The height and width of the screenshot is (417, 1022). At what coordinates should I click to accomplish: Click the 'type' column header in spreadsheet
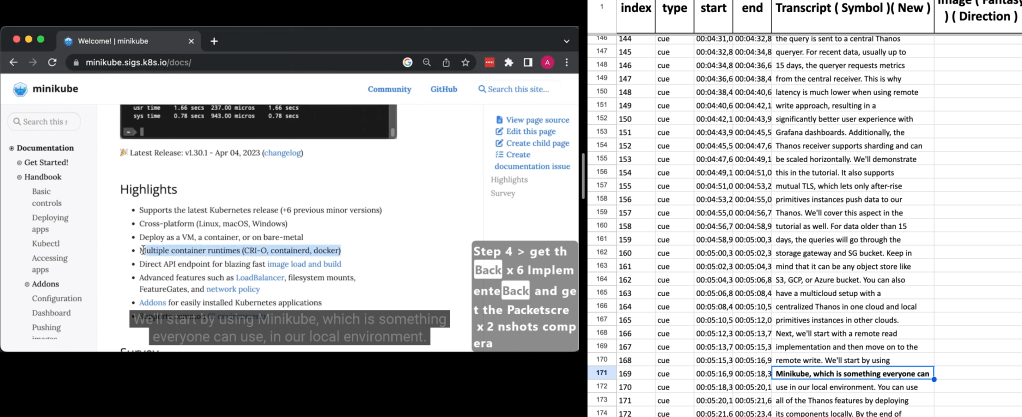[x=674, y=8]
